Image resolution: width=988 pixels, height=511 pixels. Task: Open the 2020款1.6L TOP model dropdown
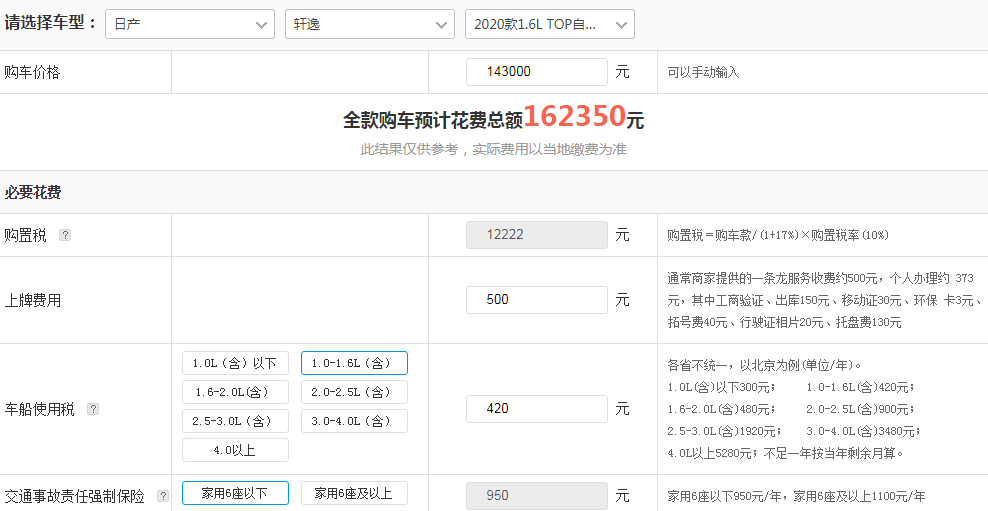549,24
